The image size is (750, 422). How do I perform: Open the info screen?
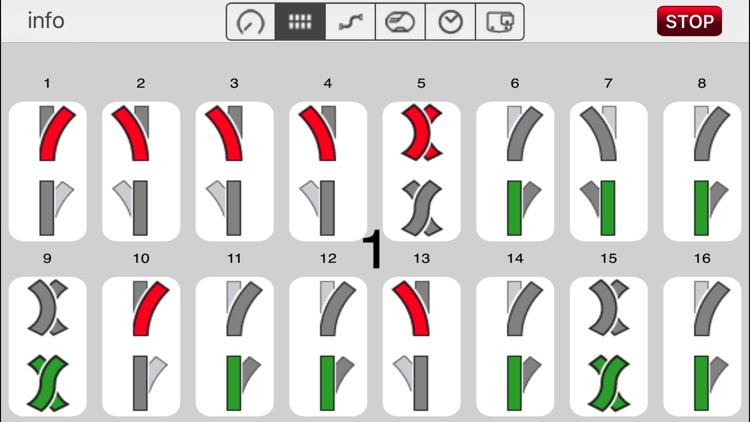click(46, 21)
